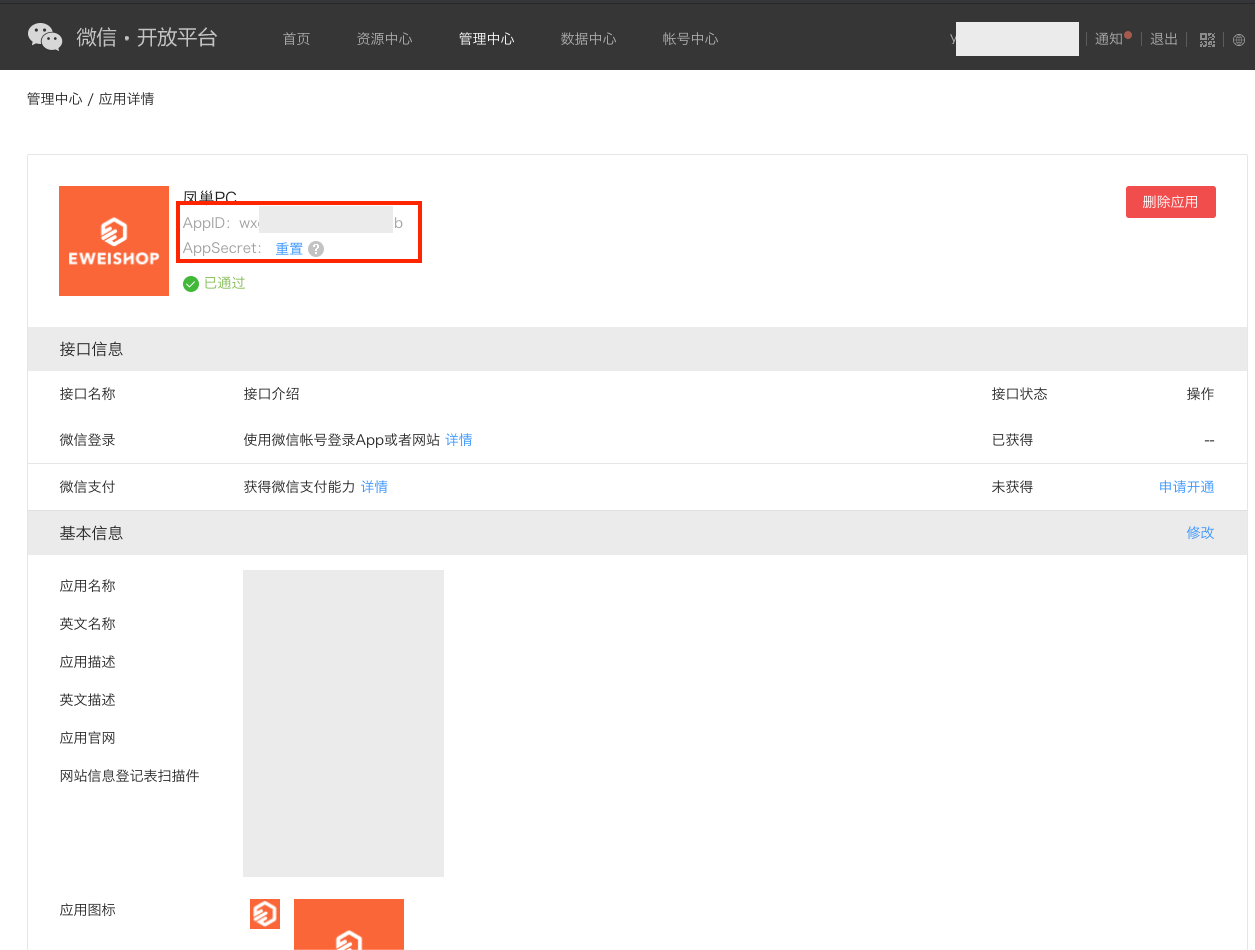Click the 操作 column header
The image size is (1255, 950).
coord(1201,394)
